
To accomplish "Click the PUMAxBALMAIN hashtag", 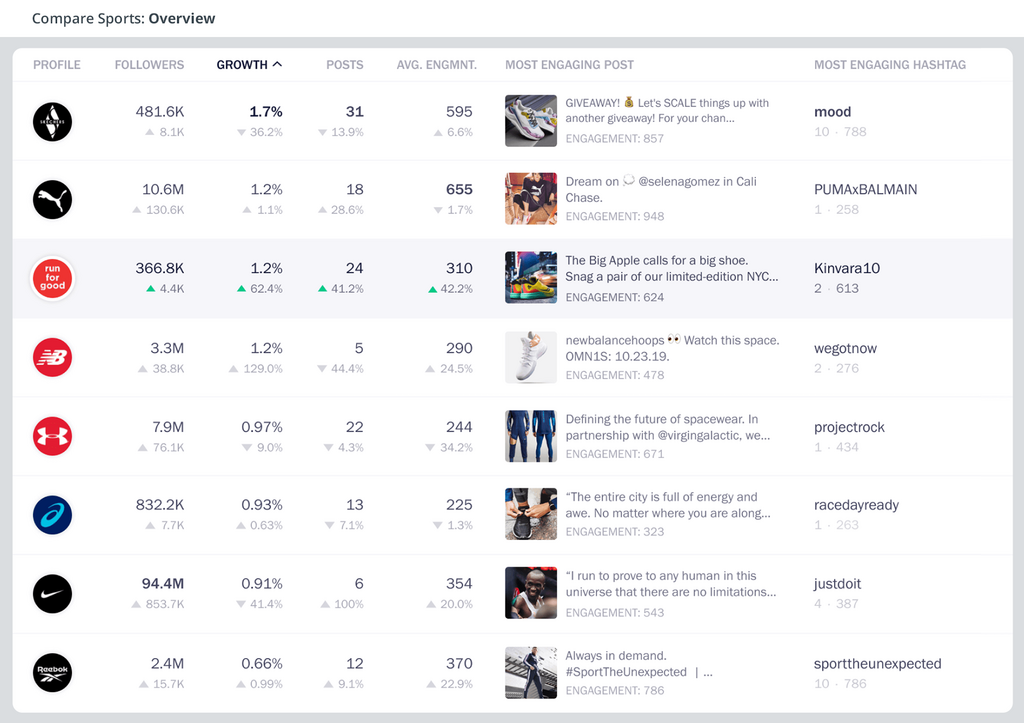I will point(865,189).
